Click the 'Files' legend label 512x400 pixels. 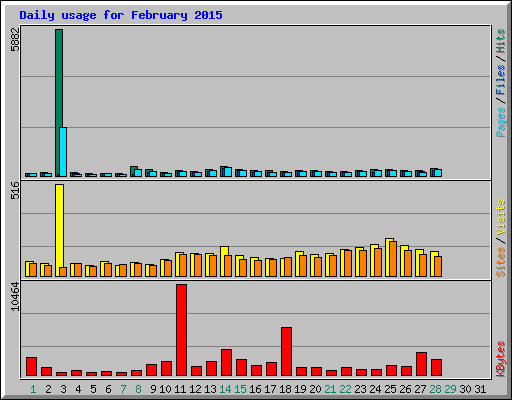point(500,79)
